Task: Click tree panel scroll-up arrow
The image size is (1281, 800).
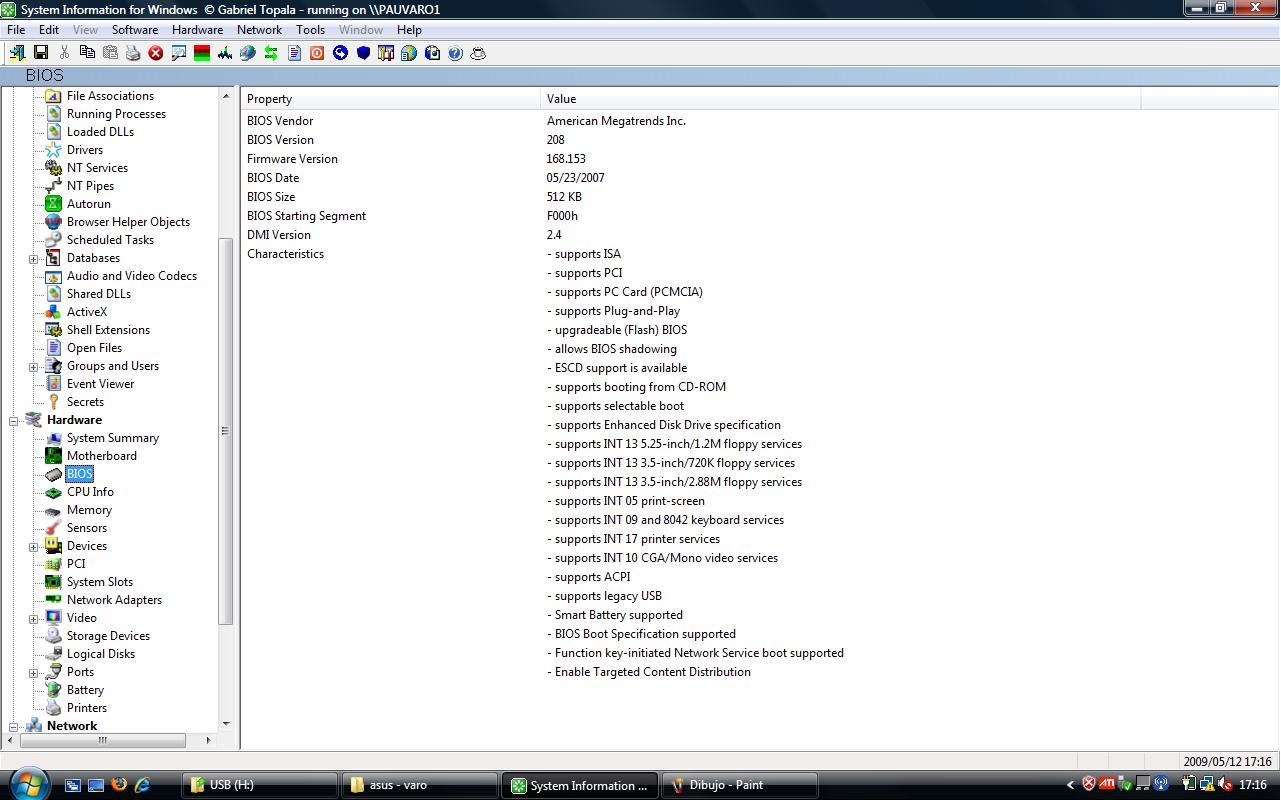Action: [225, 96]
